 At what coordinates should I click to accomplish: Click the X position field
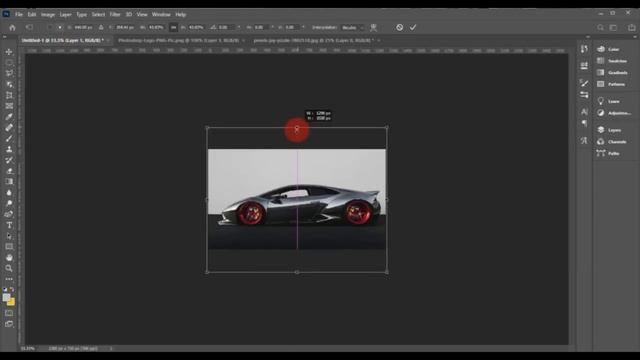click(83, 27)
